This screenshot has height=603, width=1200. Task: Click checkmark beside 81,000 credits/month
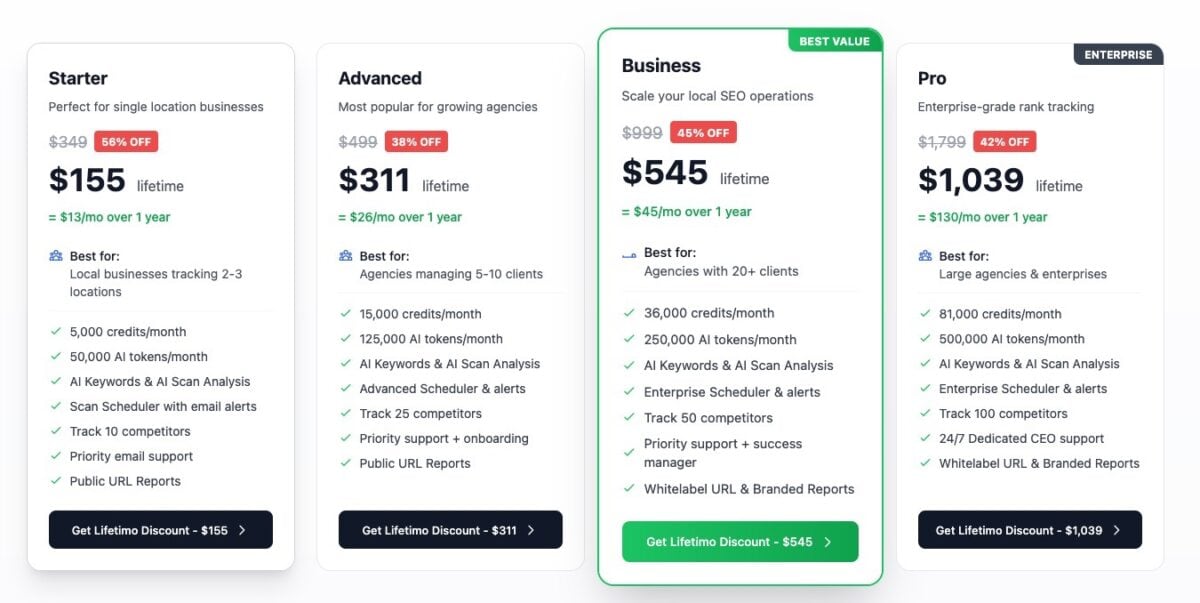pos(925,314)
